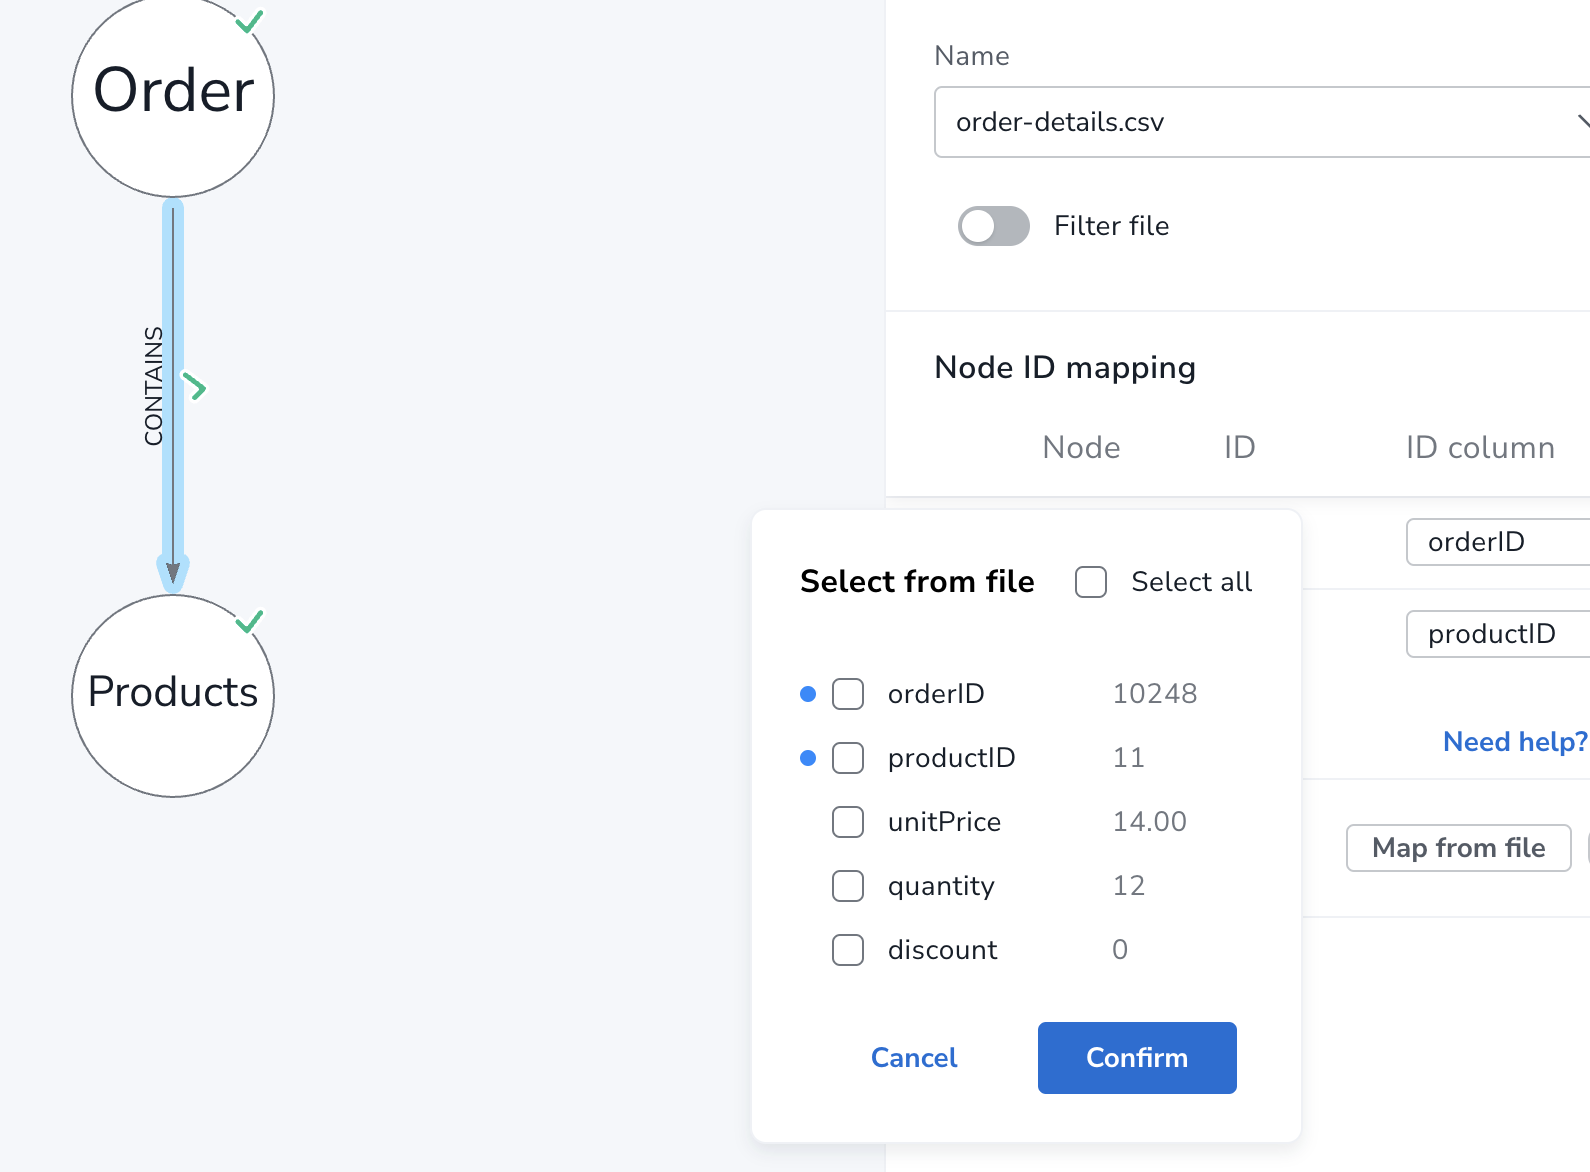Check the discount checkbox
The height and width of the screenshot is (1172, 1590).
coord(848,950)
